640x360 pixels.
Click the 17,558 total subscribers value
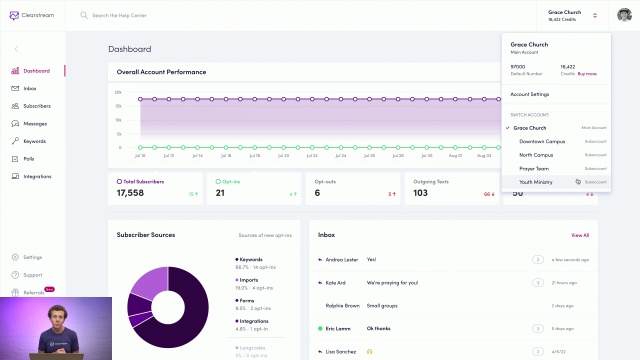pos(130,193)
